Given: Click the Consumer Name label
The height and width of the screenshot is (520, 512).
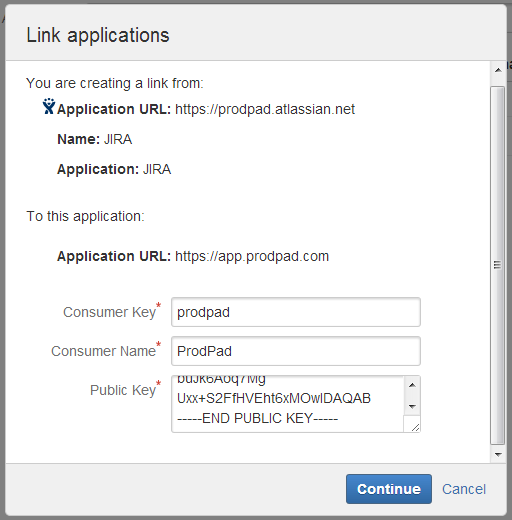Looking at the screenshot, I should 103,351.
